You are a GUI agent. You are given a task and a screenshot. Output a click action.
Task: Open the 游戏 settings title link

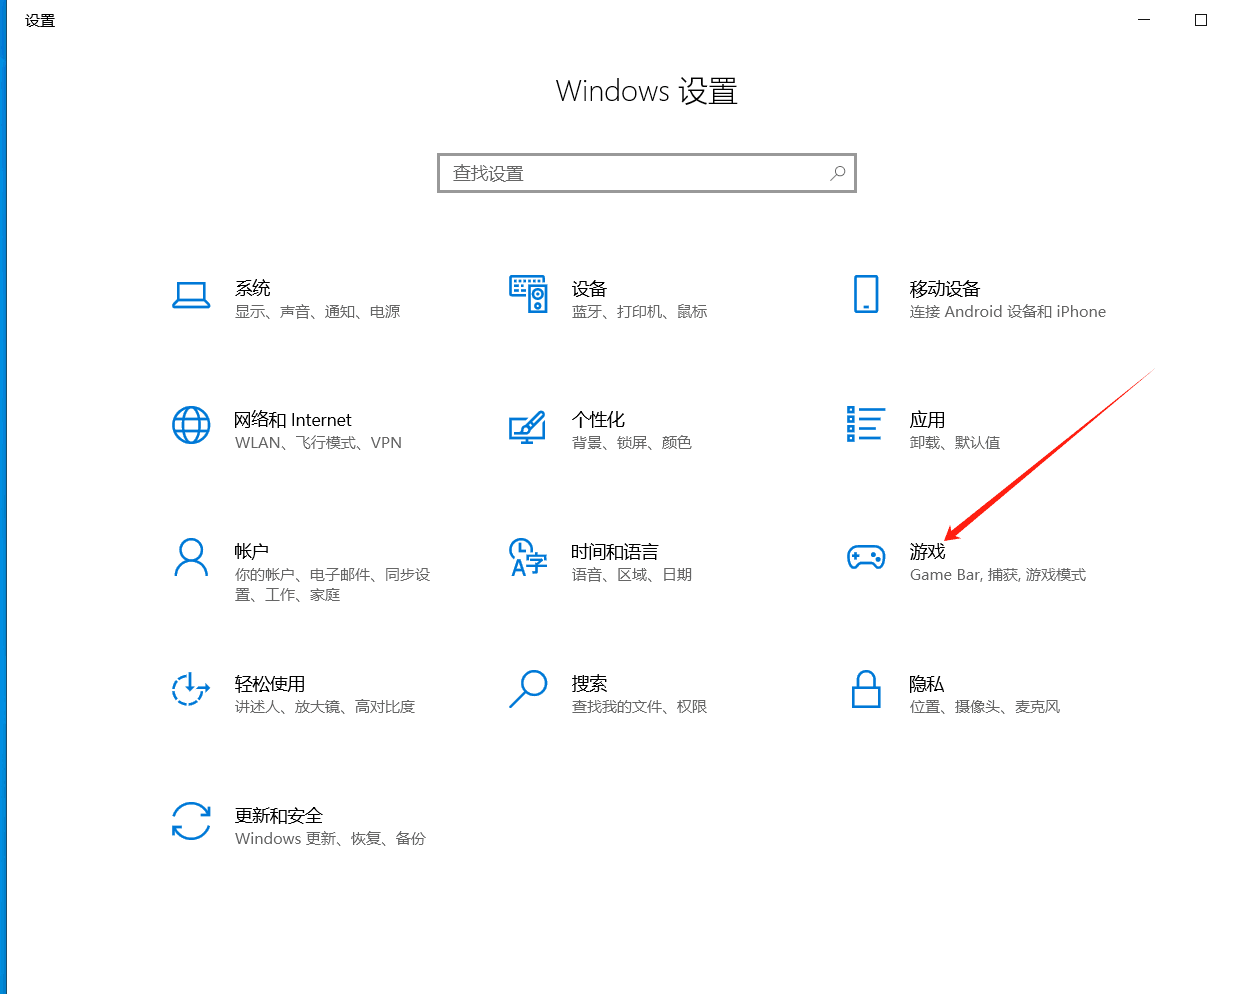tap(927, 551)
